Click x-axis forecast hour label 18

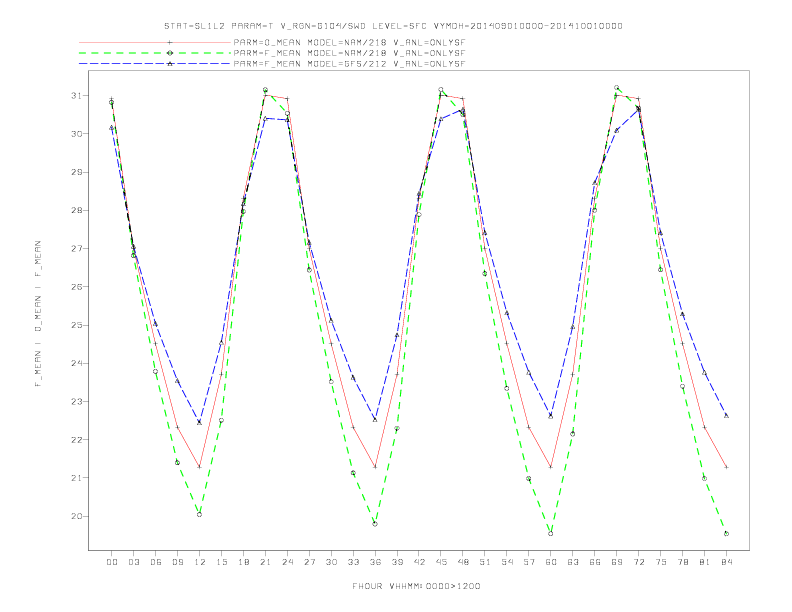point(243,562)
